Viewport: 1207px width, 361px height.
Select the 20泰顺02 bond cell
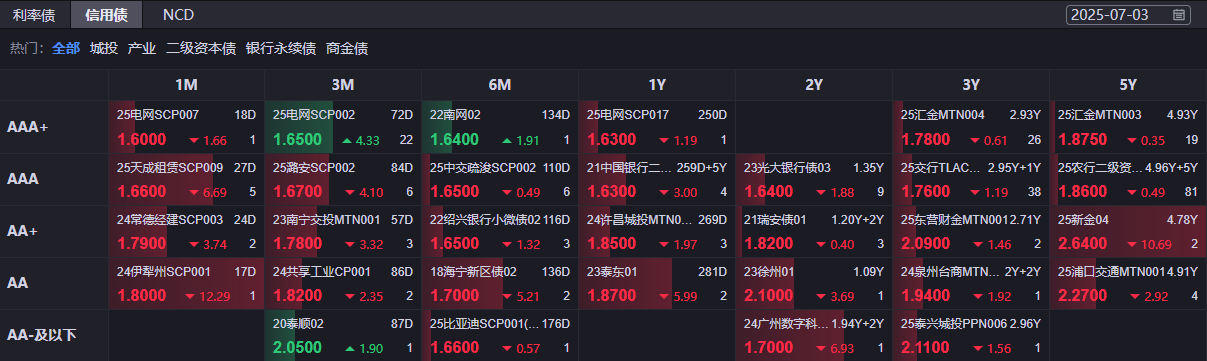343,335
